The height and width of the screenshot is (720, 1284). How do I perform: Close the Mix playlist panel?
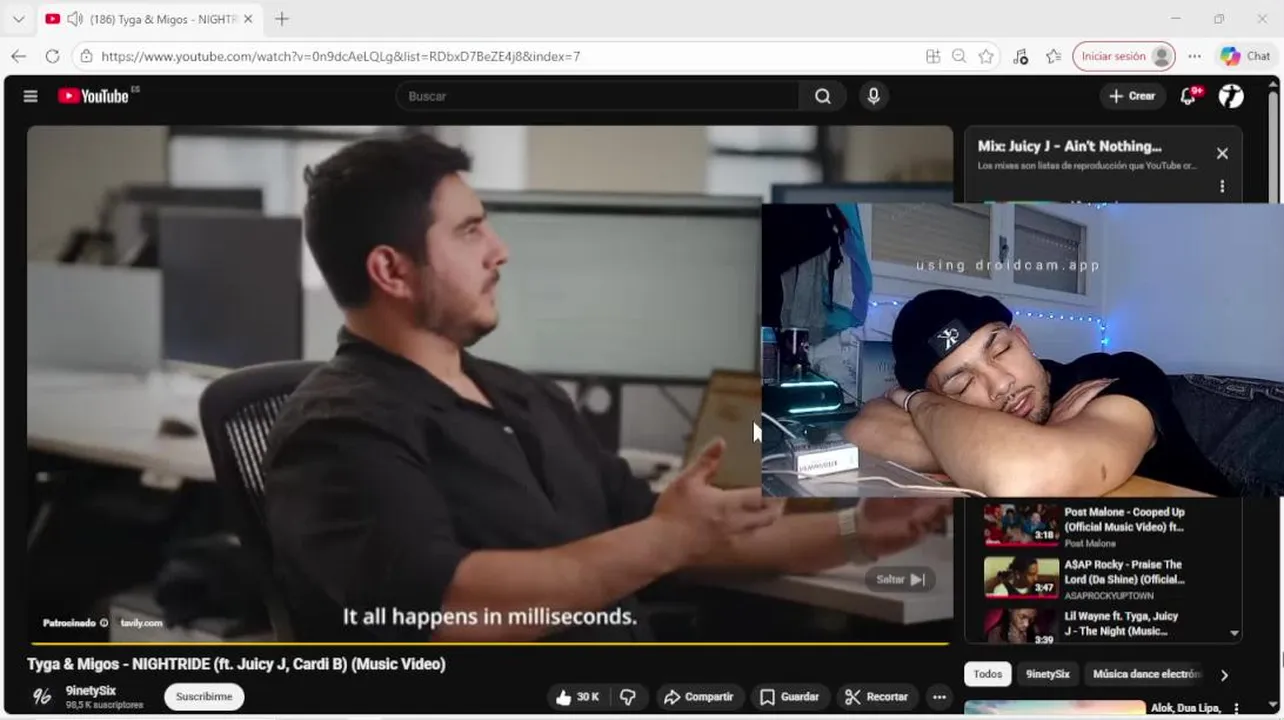click(1222, 153)
